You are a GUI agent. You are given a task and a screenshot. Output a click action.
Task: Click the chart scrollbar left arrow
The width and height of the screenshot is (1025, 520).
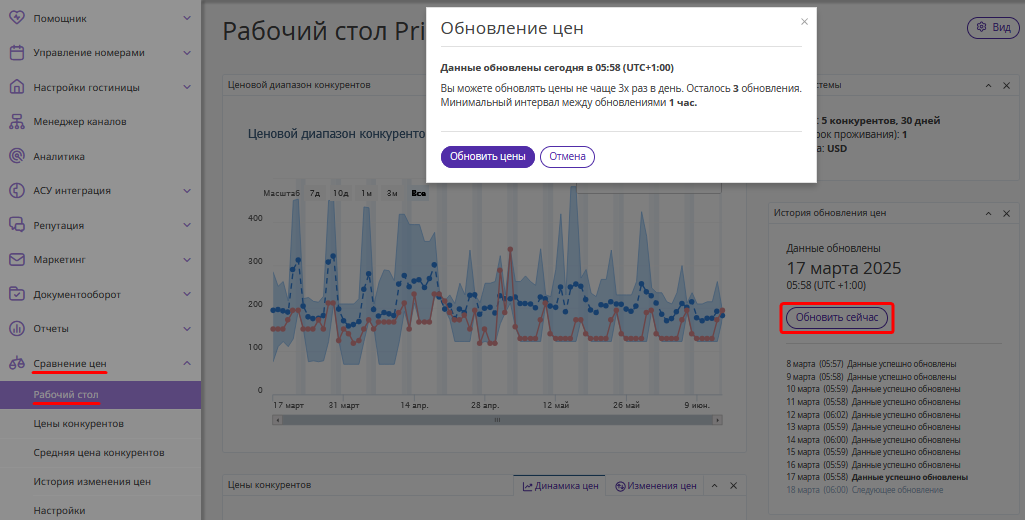pos(278,420)
